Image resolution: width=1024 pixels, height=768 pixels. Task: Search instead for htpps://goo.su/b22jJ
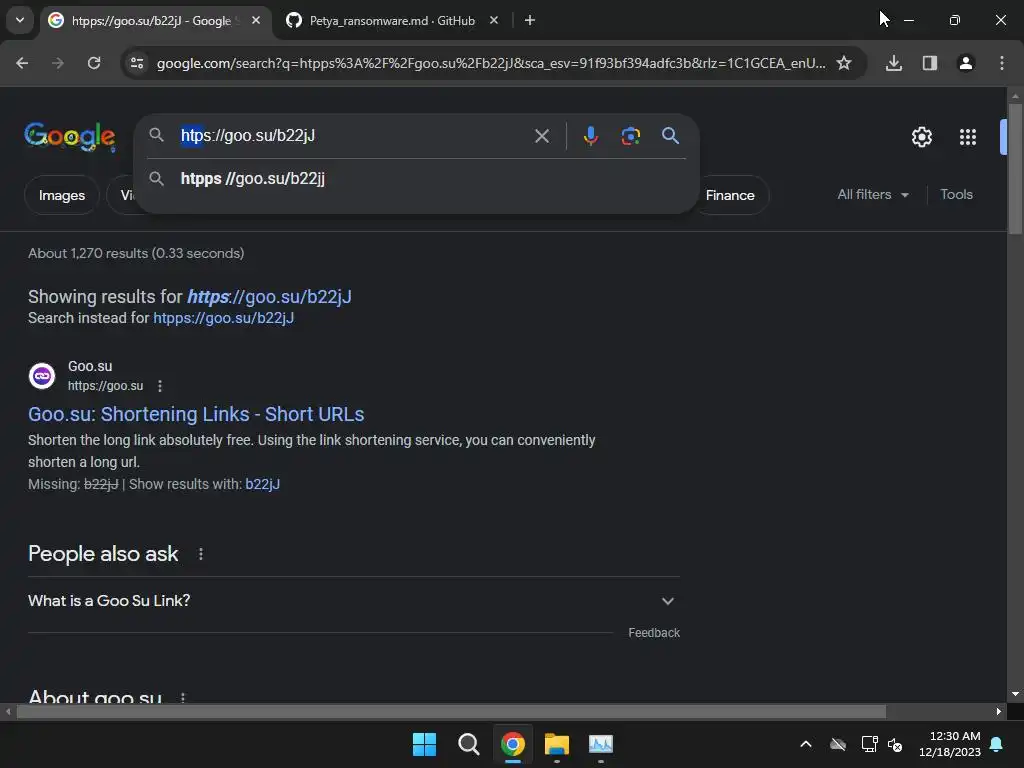(223, 318)
